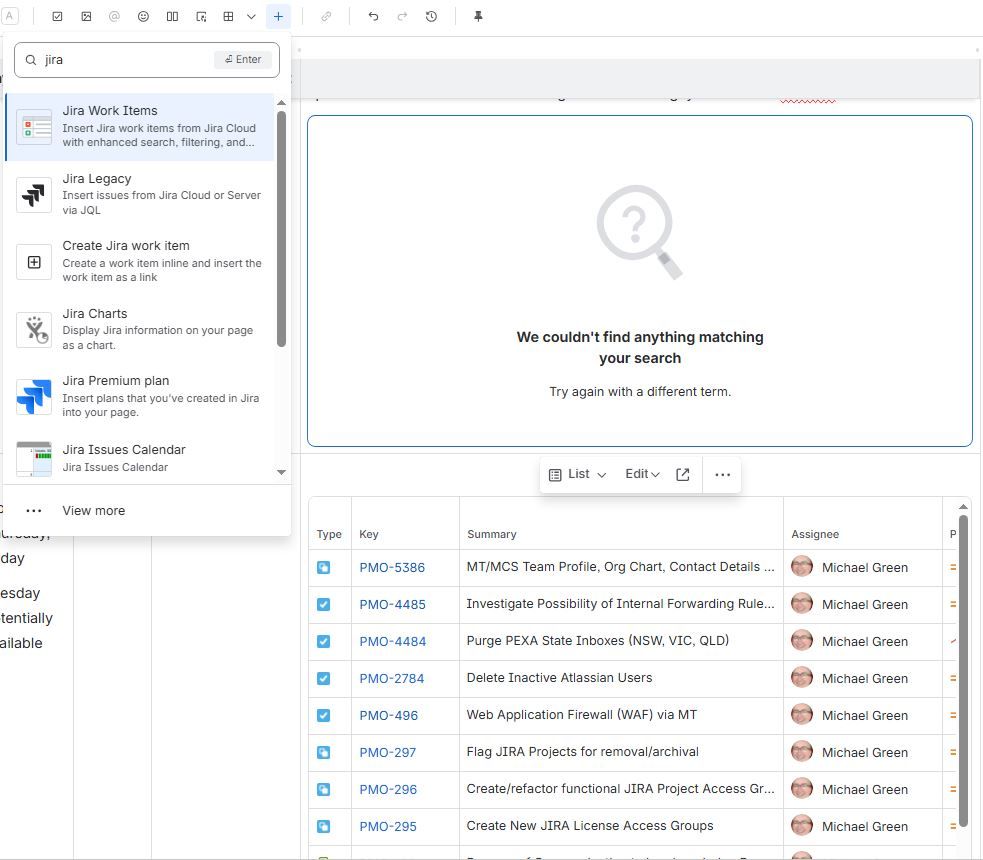Click summary 'Web Application Firewall (WAF) via MT'

581,715
